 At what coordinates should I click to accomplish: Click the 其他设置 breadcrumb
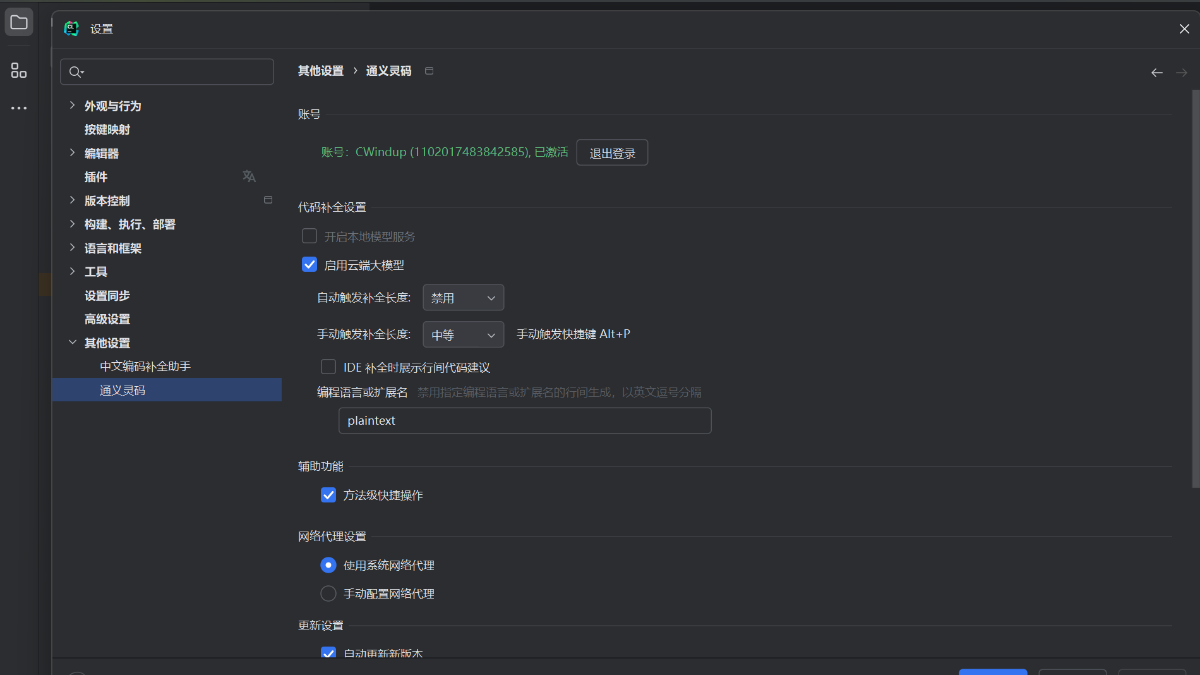click(x=320, y=71)
